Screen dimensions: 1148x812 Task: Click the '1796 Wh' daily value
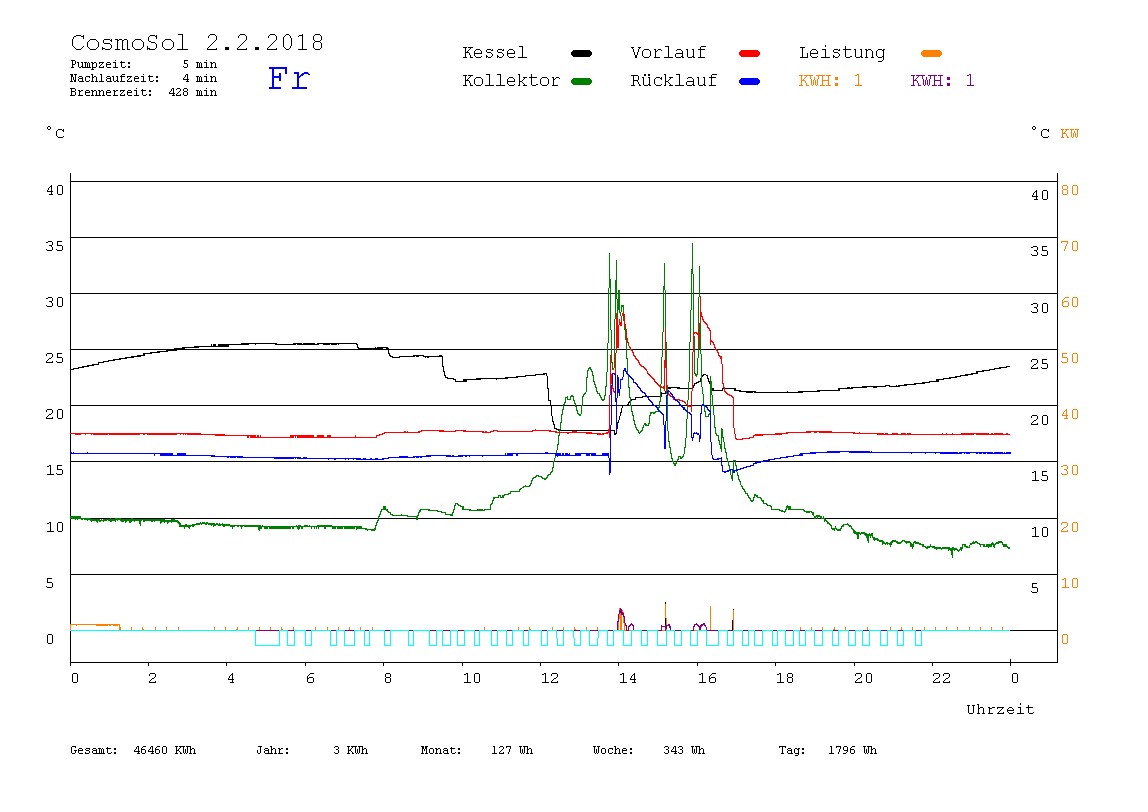click(852, 750)
